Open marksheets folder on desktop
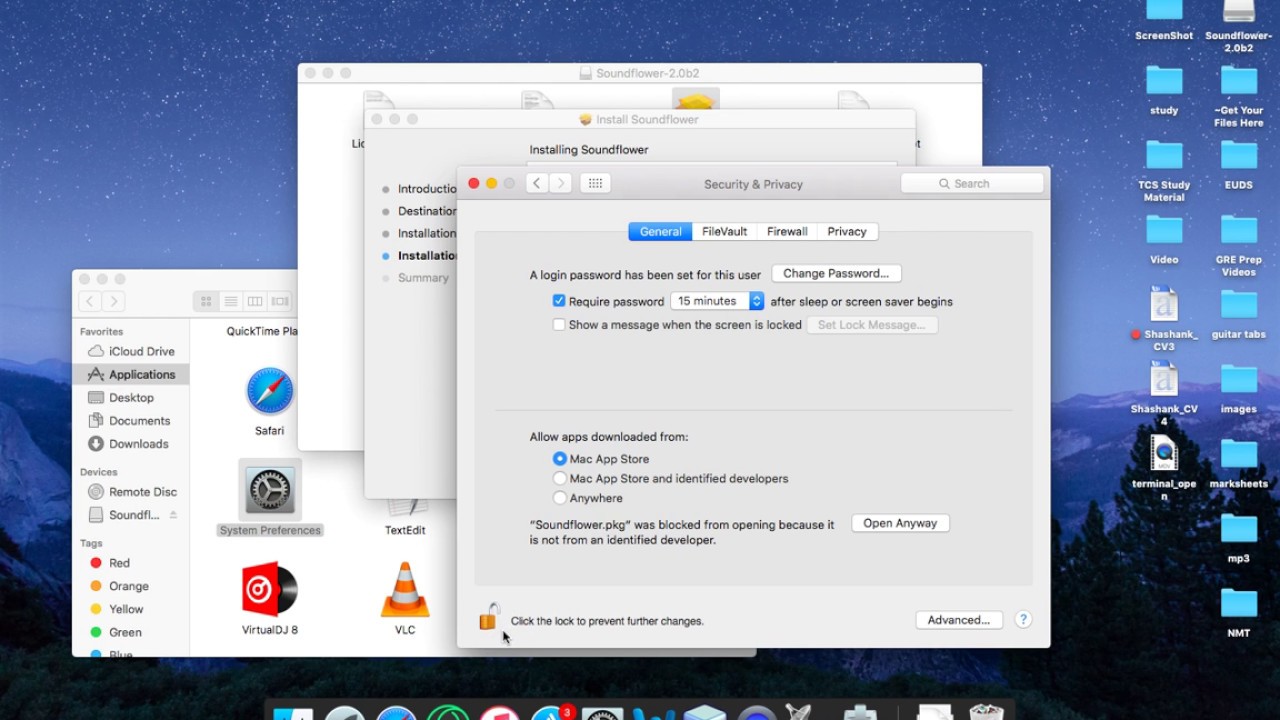The image size is (1280, 720). [1239, 454]
